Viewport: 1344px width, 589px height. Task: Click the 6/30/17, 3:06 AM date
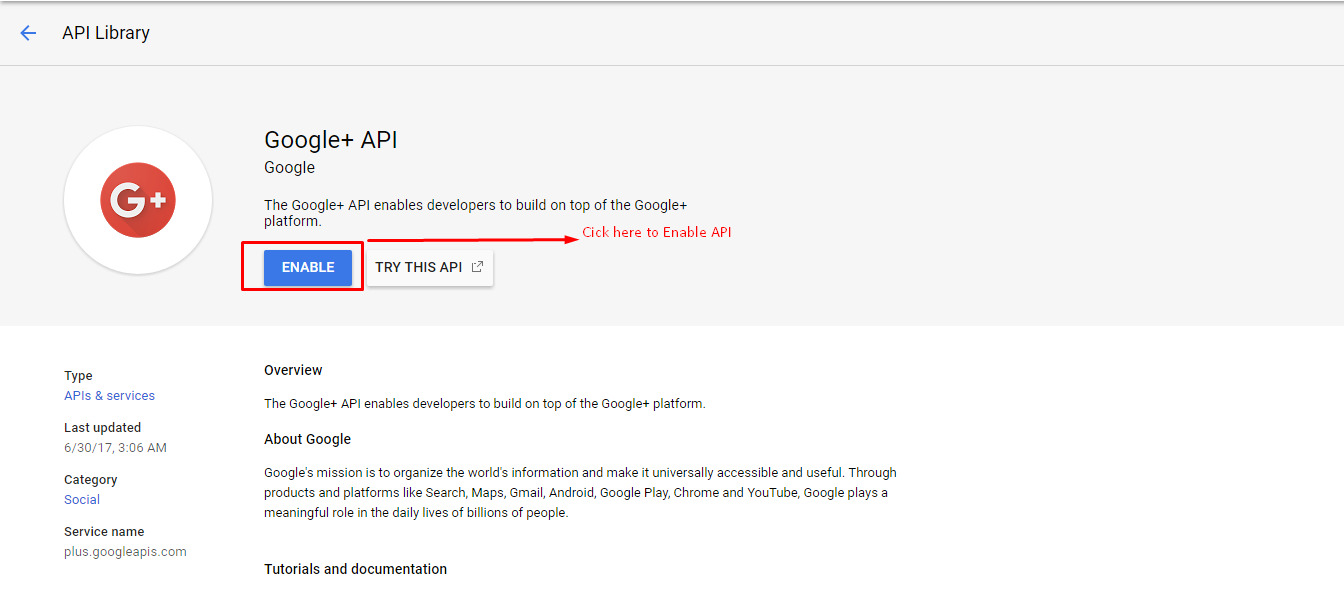[115, 448]
